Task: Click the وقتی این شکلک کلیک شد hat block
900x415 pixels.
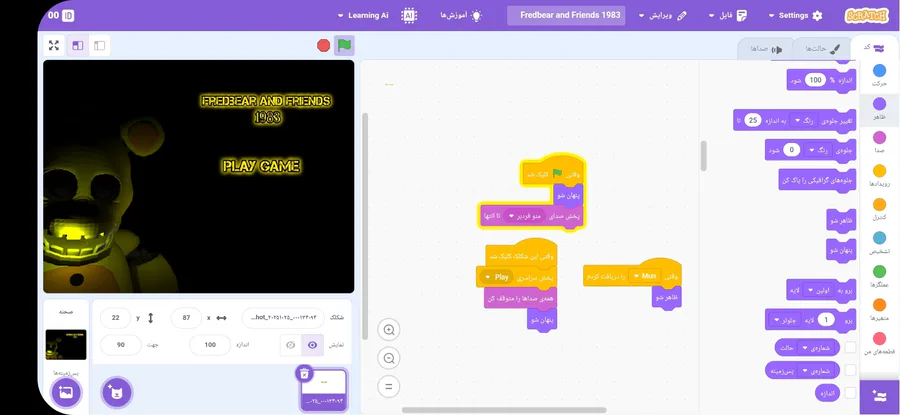Action: (521, 253)
